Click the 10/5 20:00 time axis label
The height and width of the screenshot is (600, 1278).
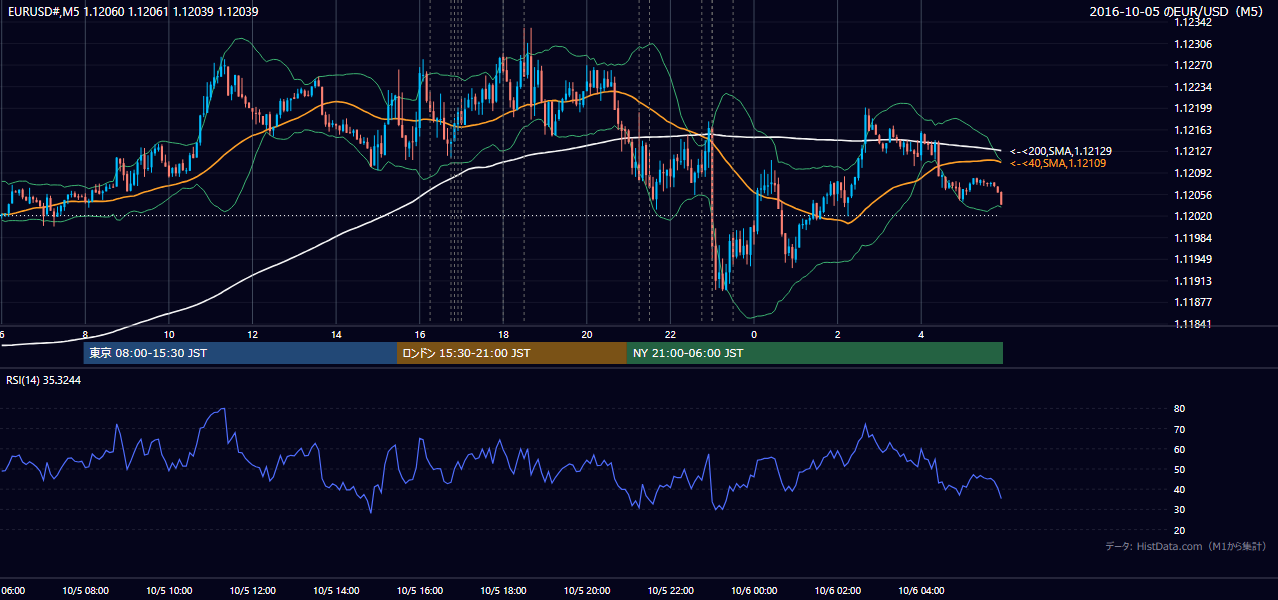[x=587, y=591]
